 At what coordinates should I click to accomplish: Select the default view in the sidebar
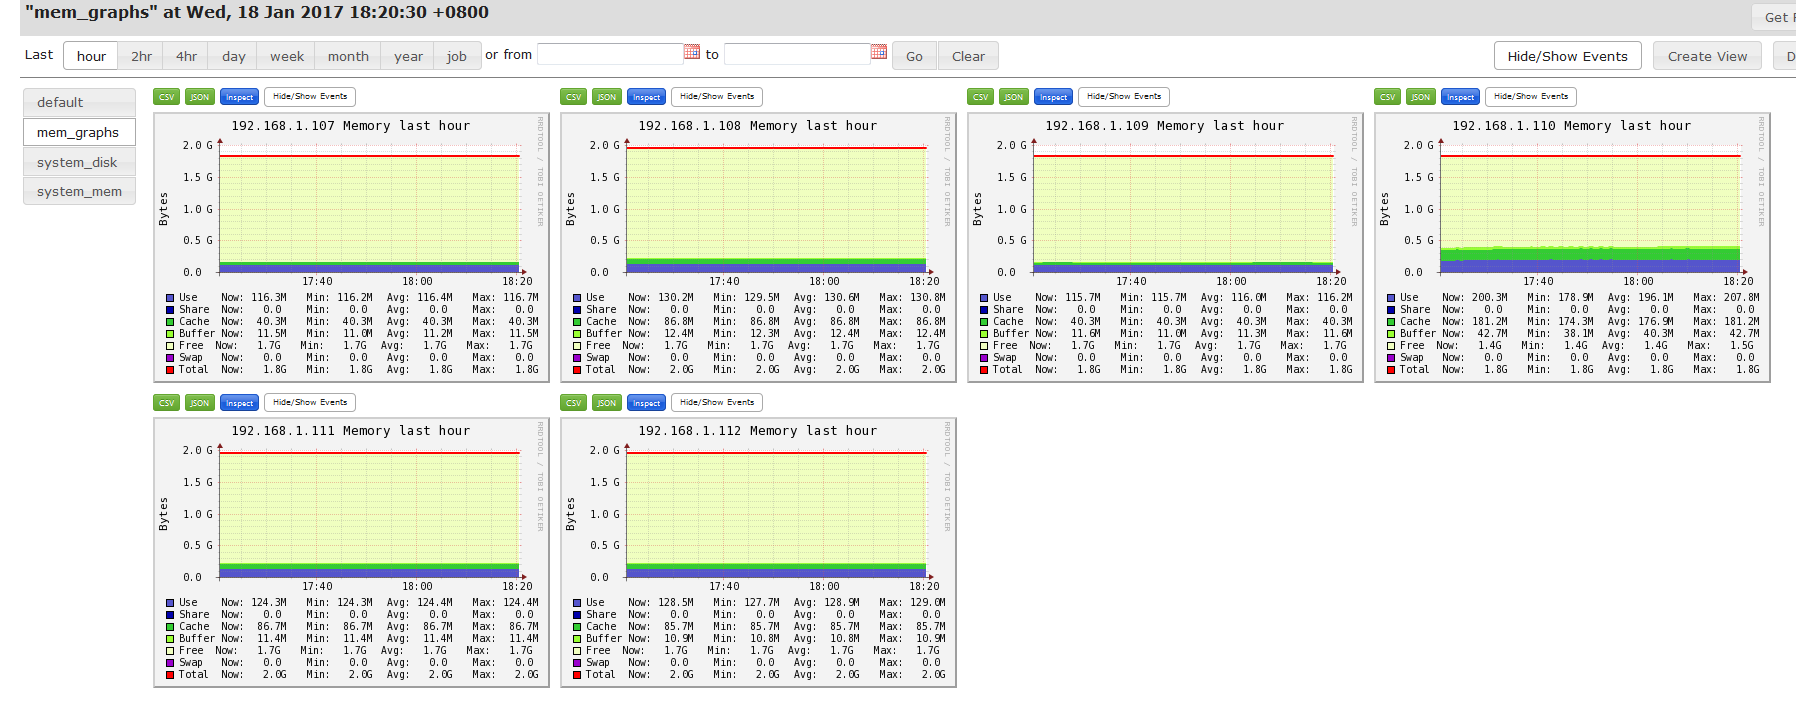pos(78,102)
